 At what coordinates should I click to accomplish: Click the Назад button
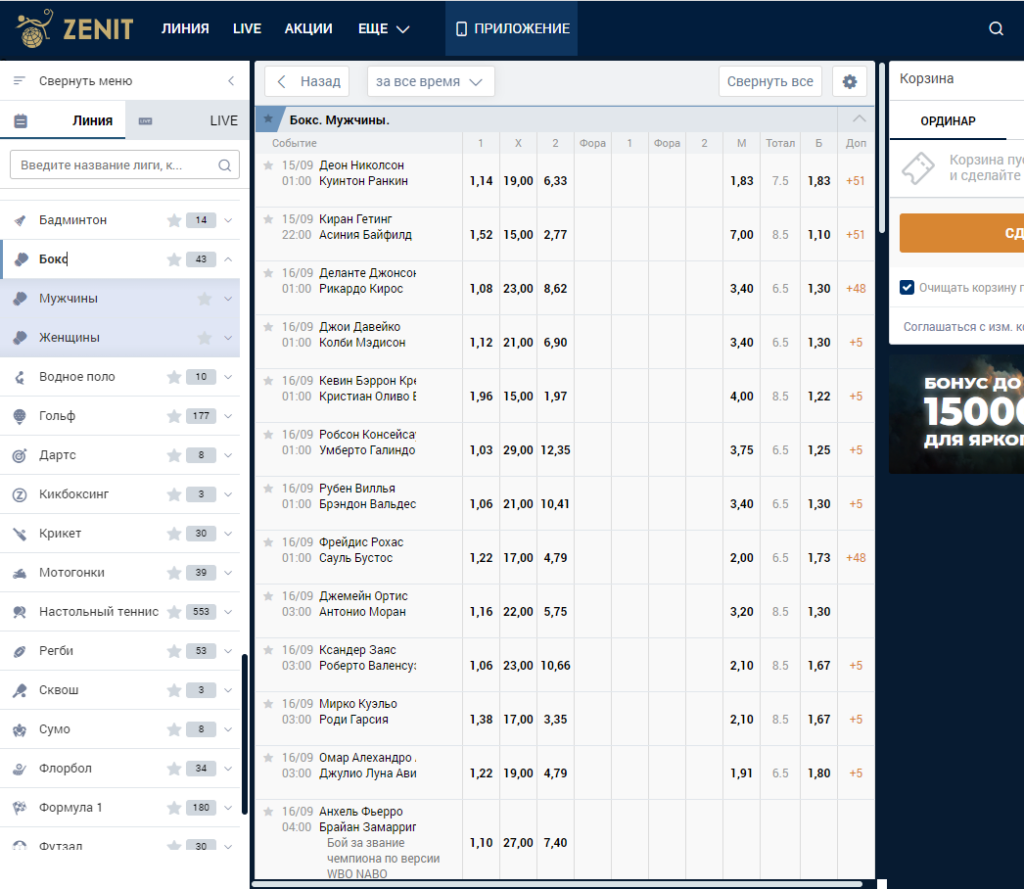pos(307,82)
